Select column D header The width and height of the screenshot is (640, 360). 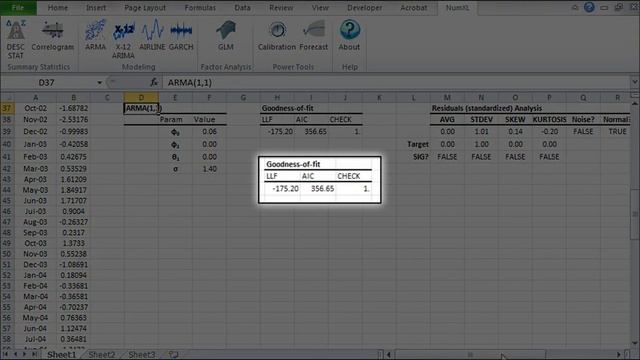click(x=141, y=98)
